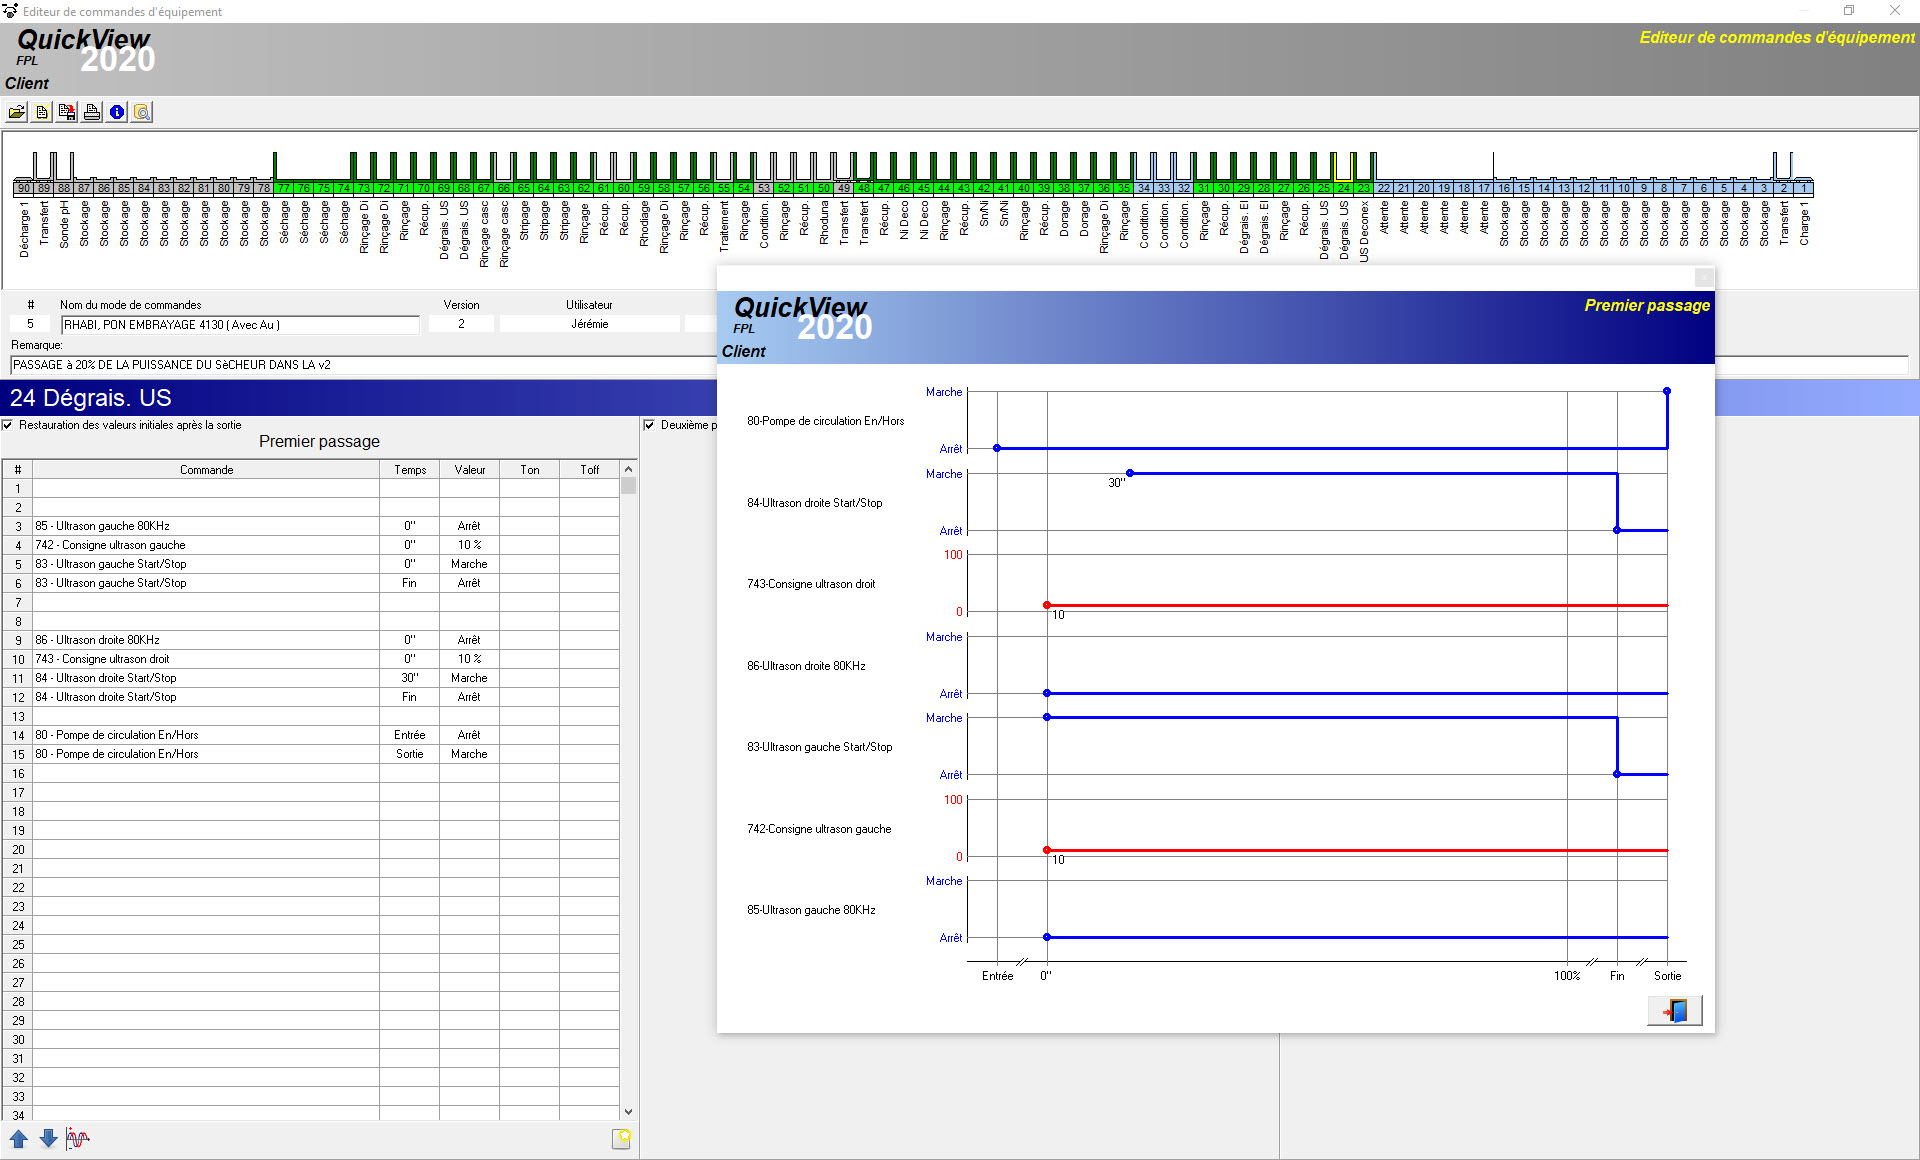
Task: Select station 90 Décharge 1
Action: coord(24,188)
